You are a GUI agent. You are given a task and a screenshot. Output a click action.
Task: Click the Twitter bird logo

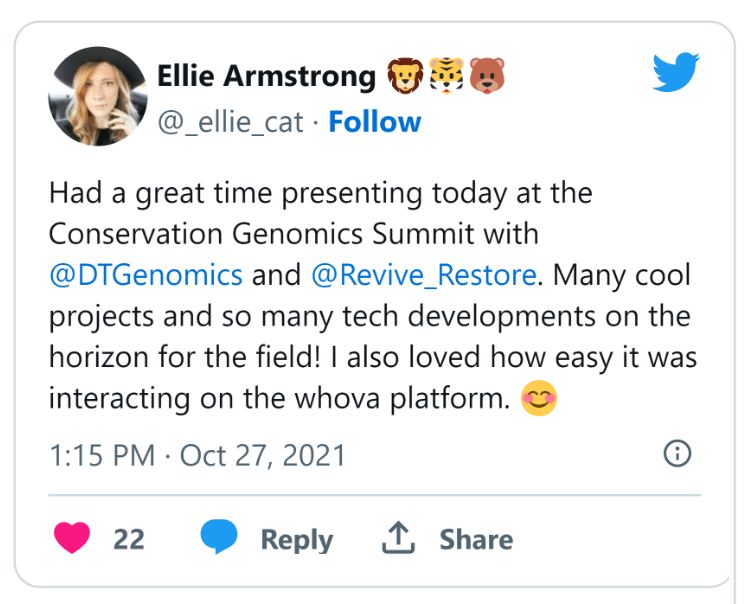coord(676,72)
